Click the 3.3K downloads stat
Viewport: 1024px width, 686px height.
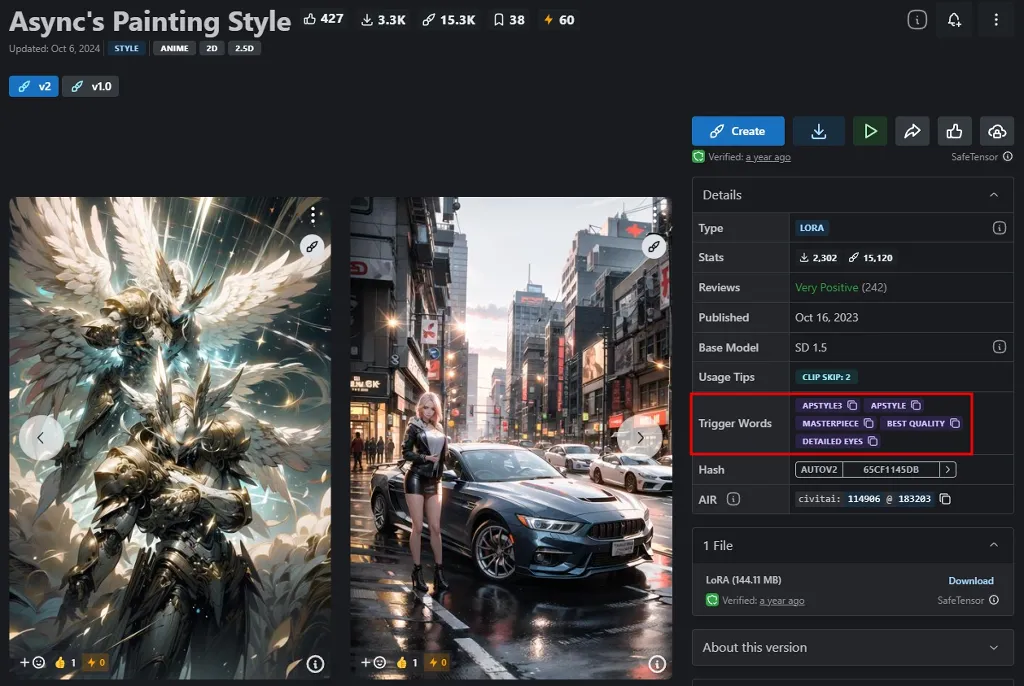click(x=383, y=20)
